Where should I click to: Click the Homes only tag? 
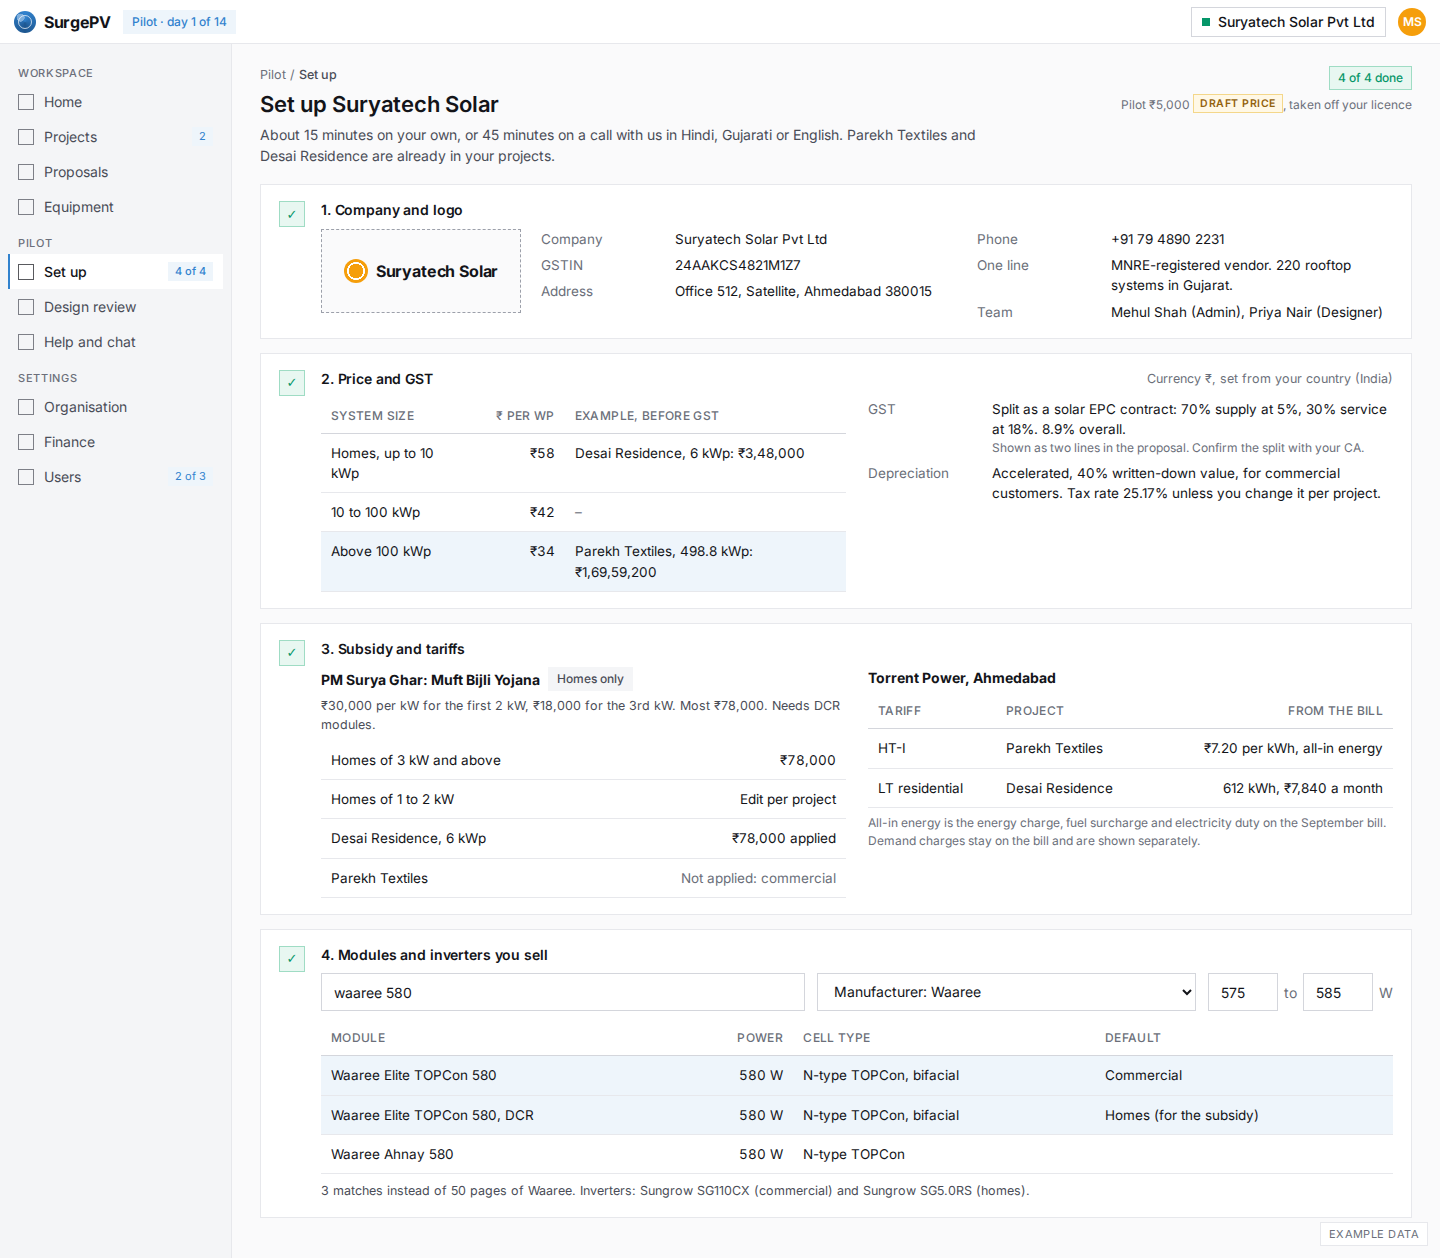tap(590, 679)
